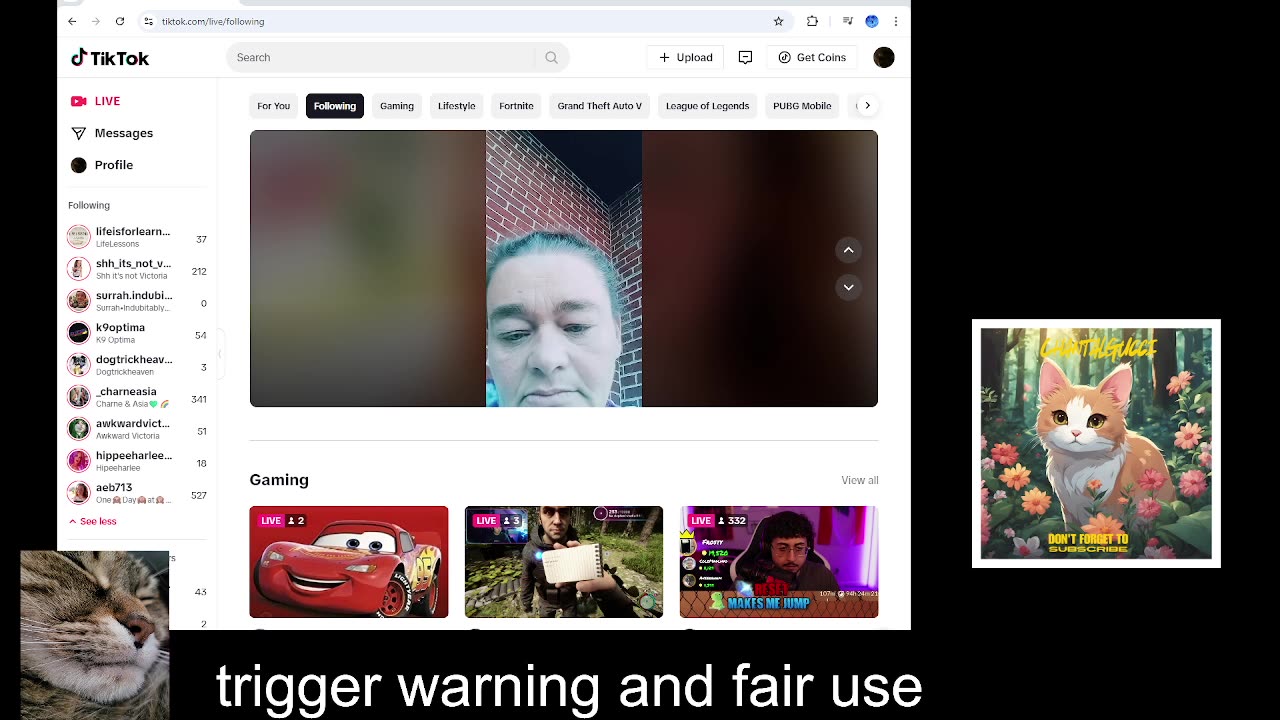
Task: Click Get Coins button
Action: pyautogui.click(x=812, y=58)
